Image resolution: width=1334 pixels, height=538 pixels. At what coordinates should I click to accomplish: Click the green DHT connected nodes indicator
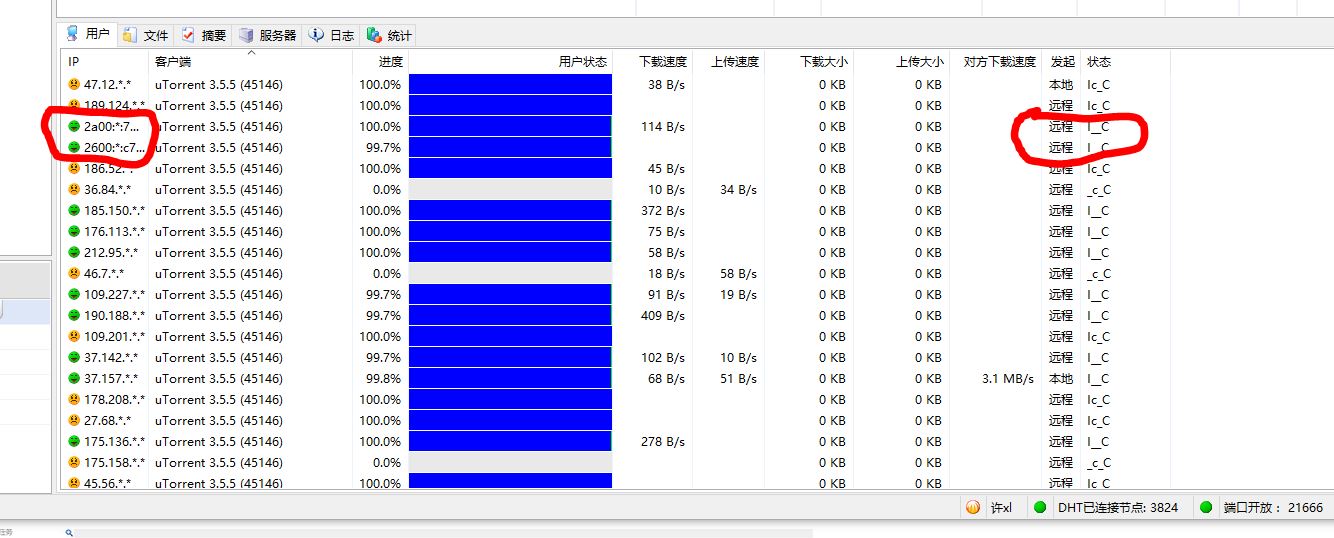pos(1040,507)
